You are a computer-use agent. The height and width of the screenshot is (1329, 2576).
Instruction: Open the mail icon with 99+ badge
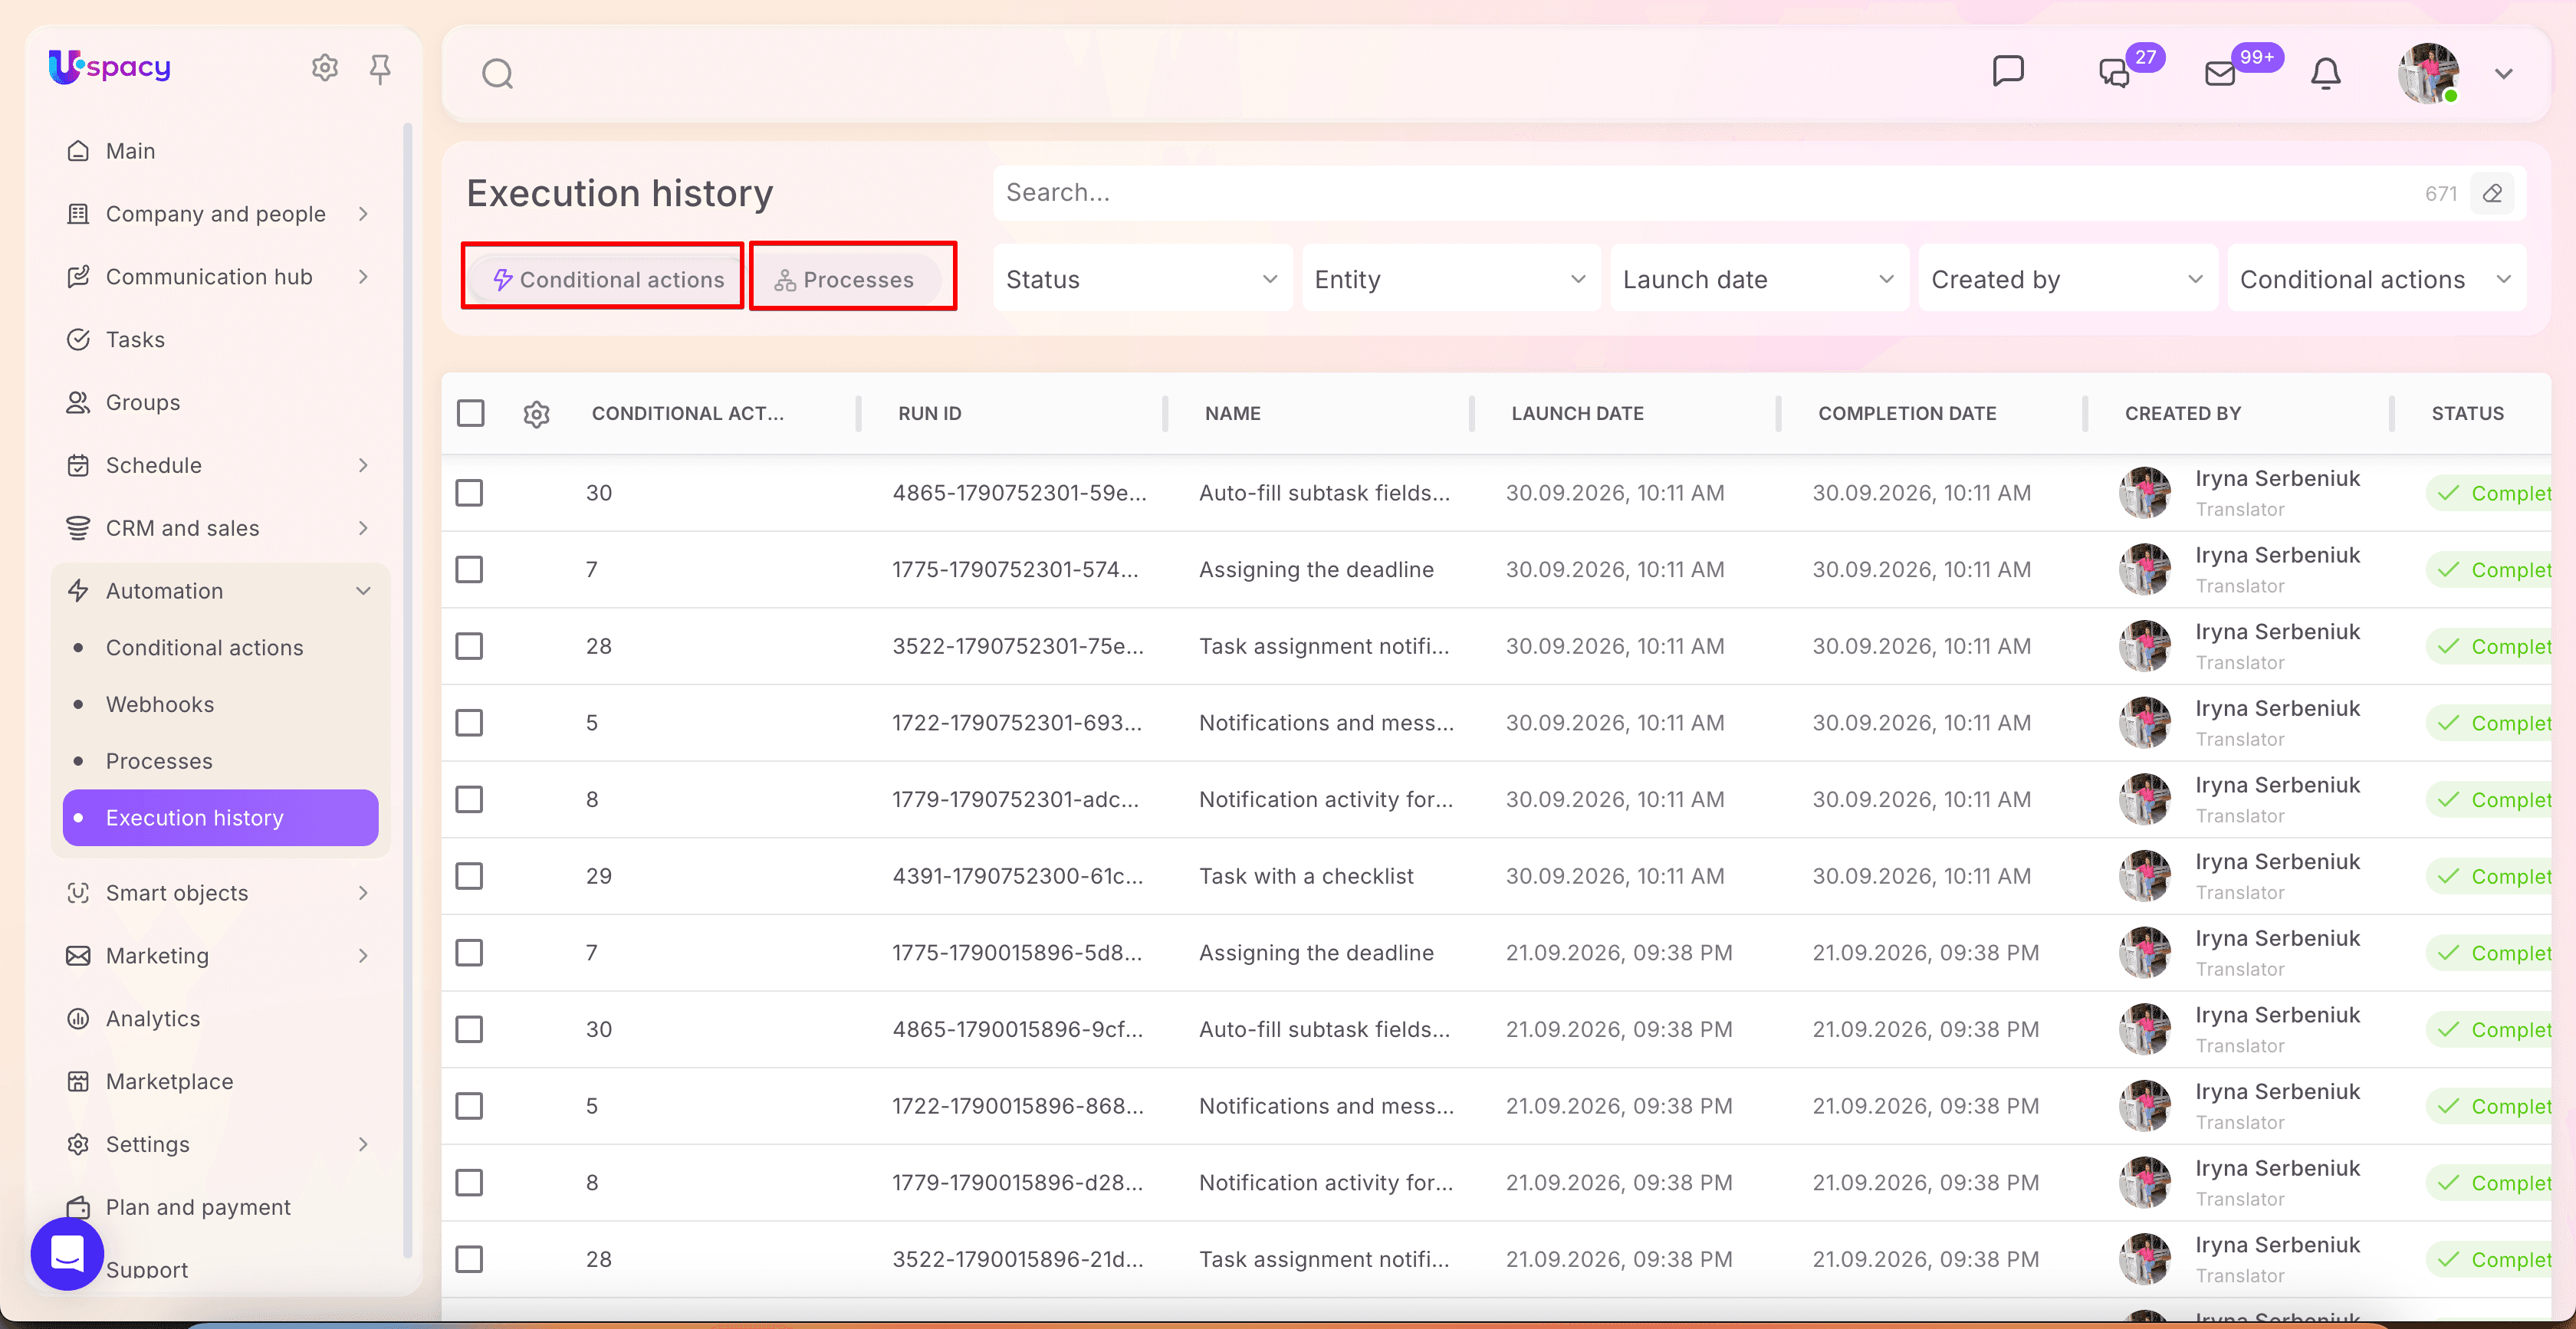(x=2221, y=72)
